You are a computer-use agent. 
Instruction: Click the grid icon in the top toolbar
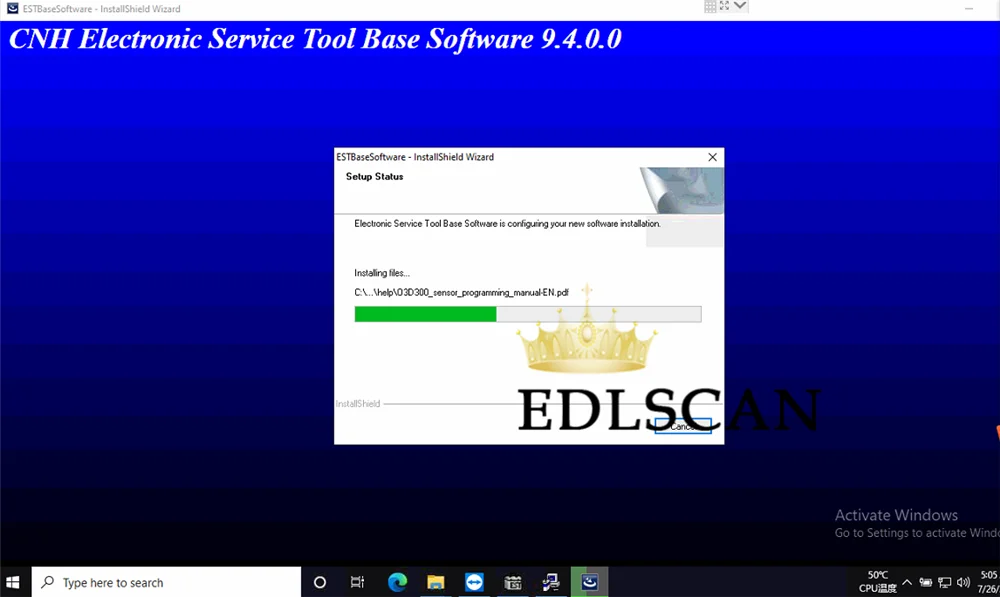(x=710, y=6)
